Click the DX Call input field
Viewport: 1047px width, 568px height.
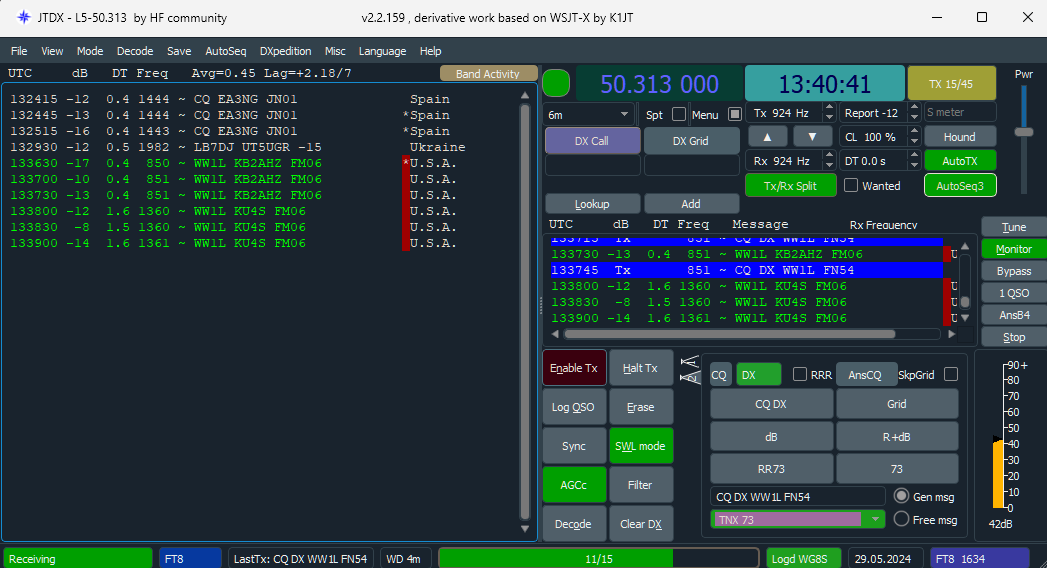593,166
